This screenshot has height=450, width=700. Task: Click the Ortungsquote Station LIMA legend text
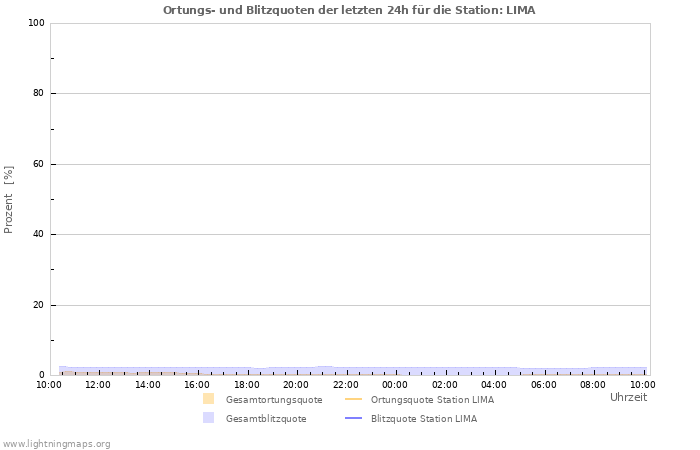[x=432, y=400]
